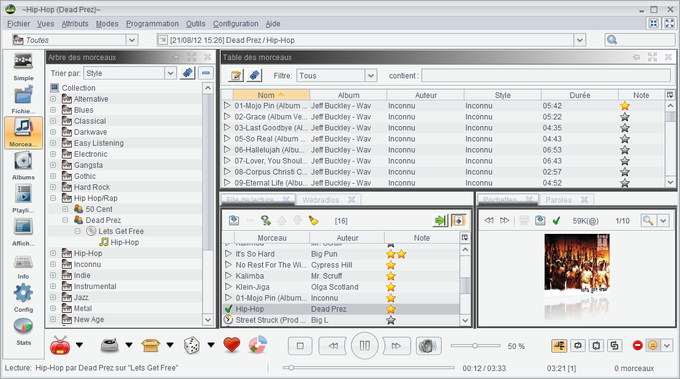Click the save icon in queue toolbar
The image size is (680, 379).
234,221
